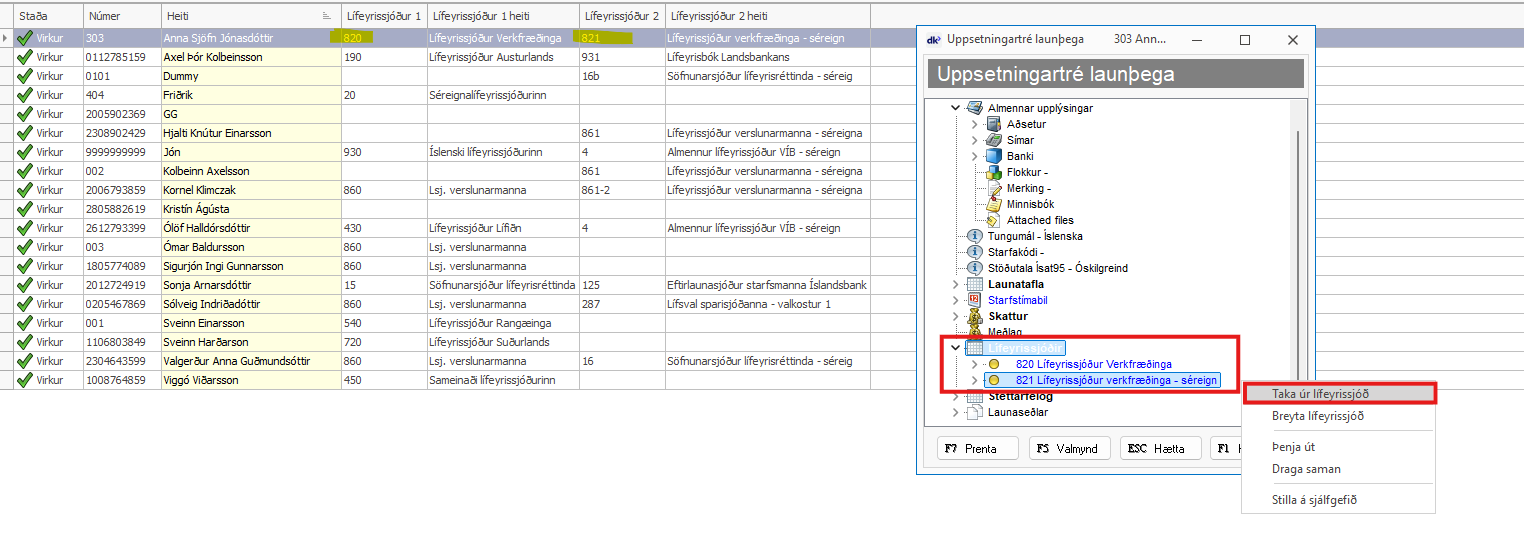Collapse the Lífeyrissjóðir tree node
The image size is (1524, 542).
point(956,348)
